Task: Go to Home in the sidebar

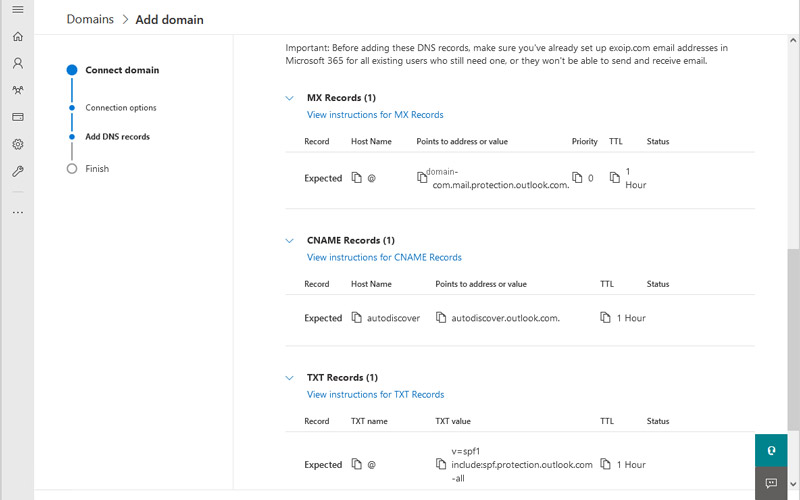Action: click(18, 37)
